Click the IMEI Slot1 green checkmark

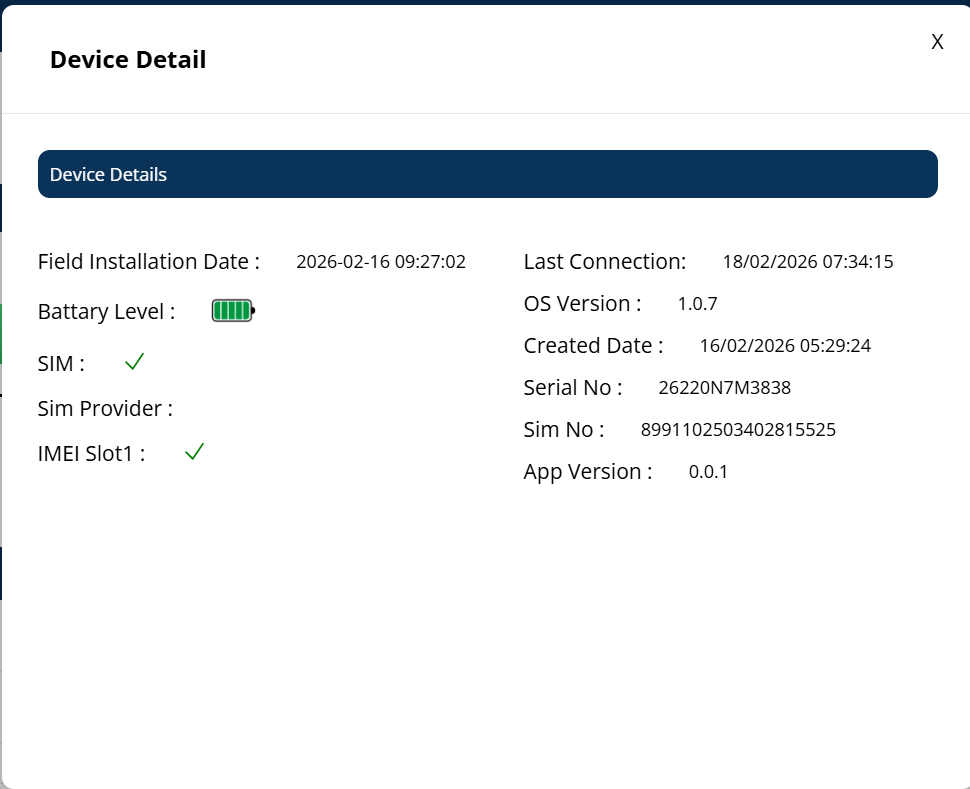(195, 452)
